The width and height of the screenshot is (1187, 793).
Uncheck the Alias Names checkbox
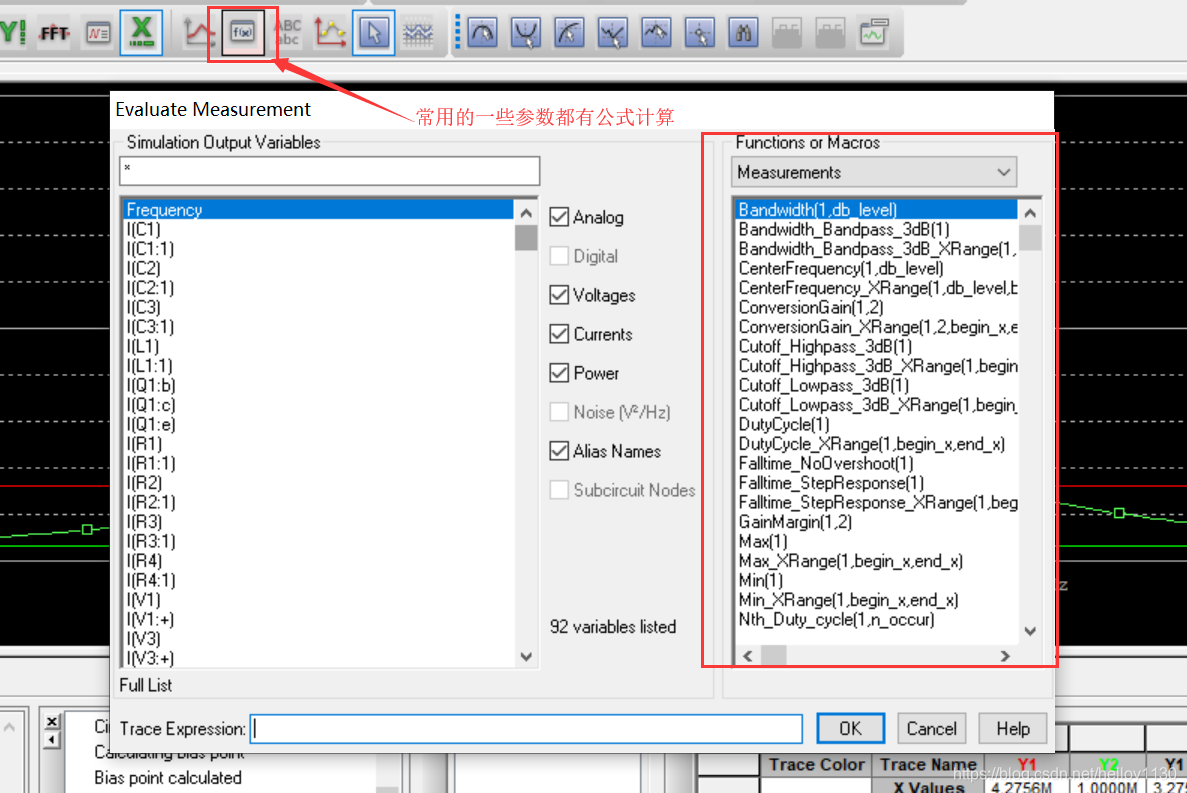(559, 451)
